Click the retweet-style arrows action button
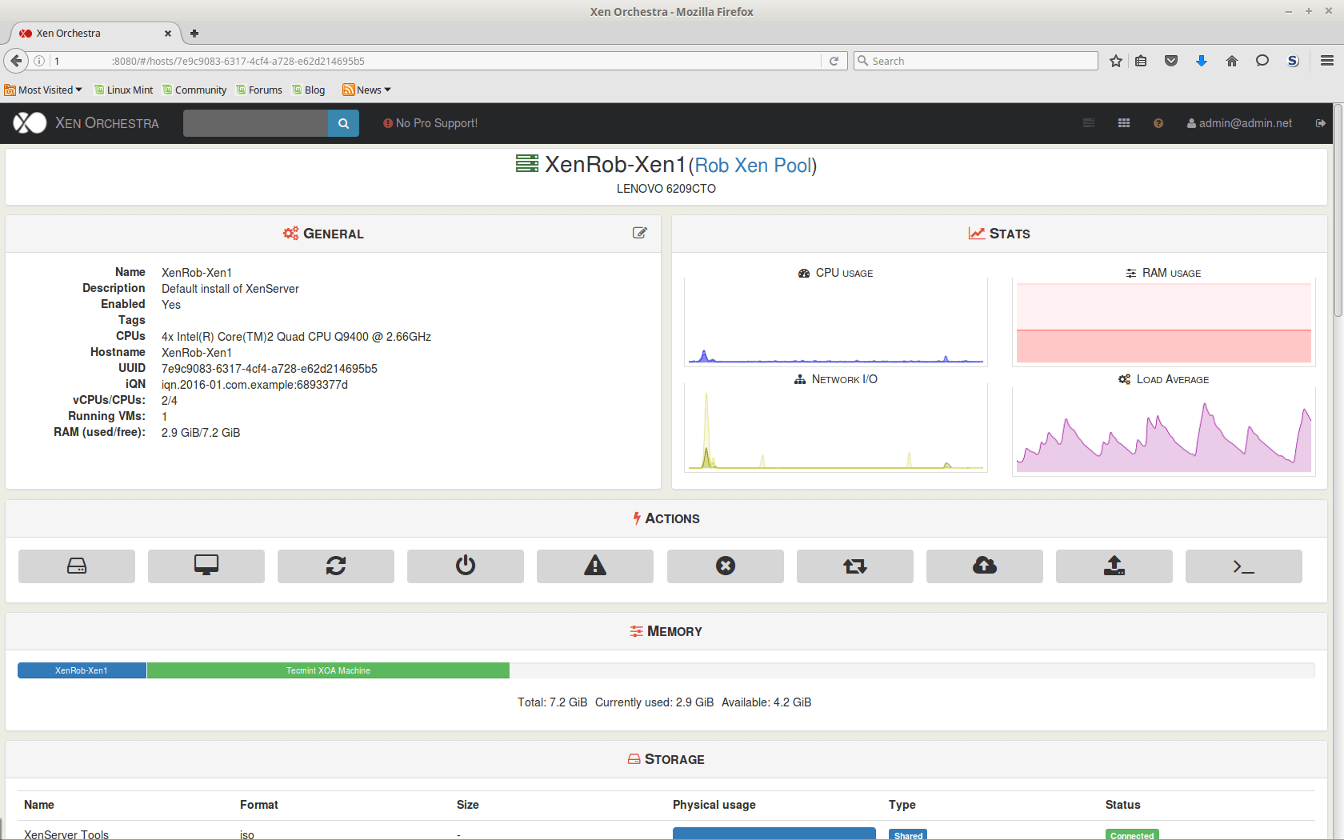This screenshot has width=1344, height=840. pos(855,566)
